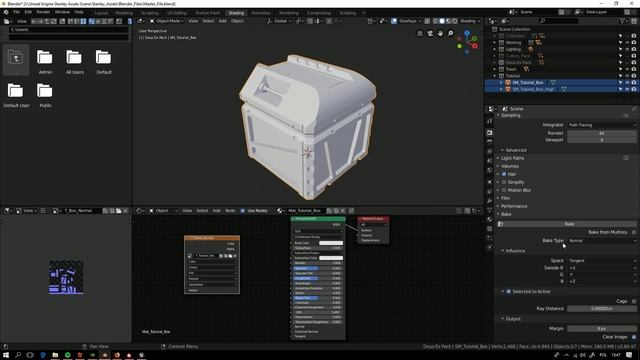
Task: Click the Sampling panel presets icon
Action: point(626,116)
